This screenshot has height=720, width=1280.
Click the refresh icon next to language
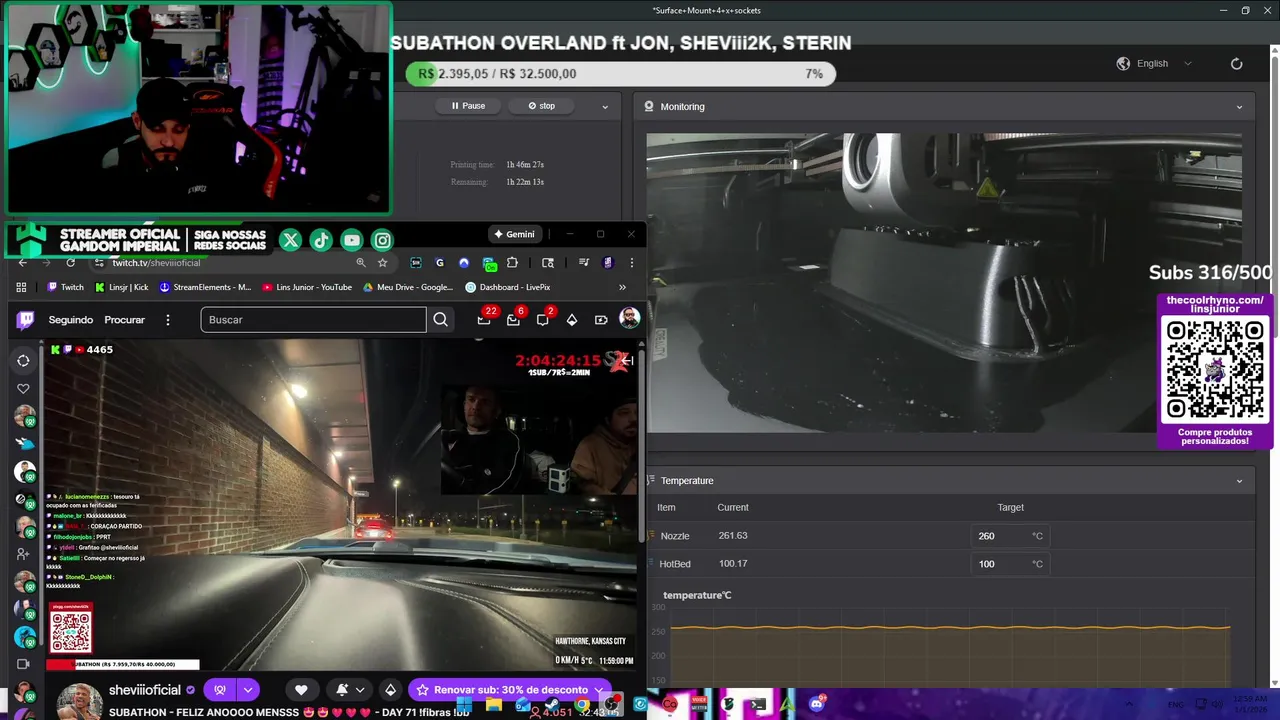coord(1236,63)
